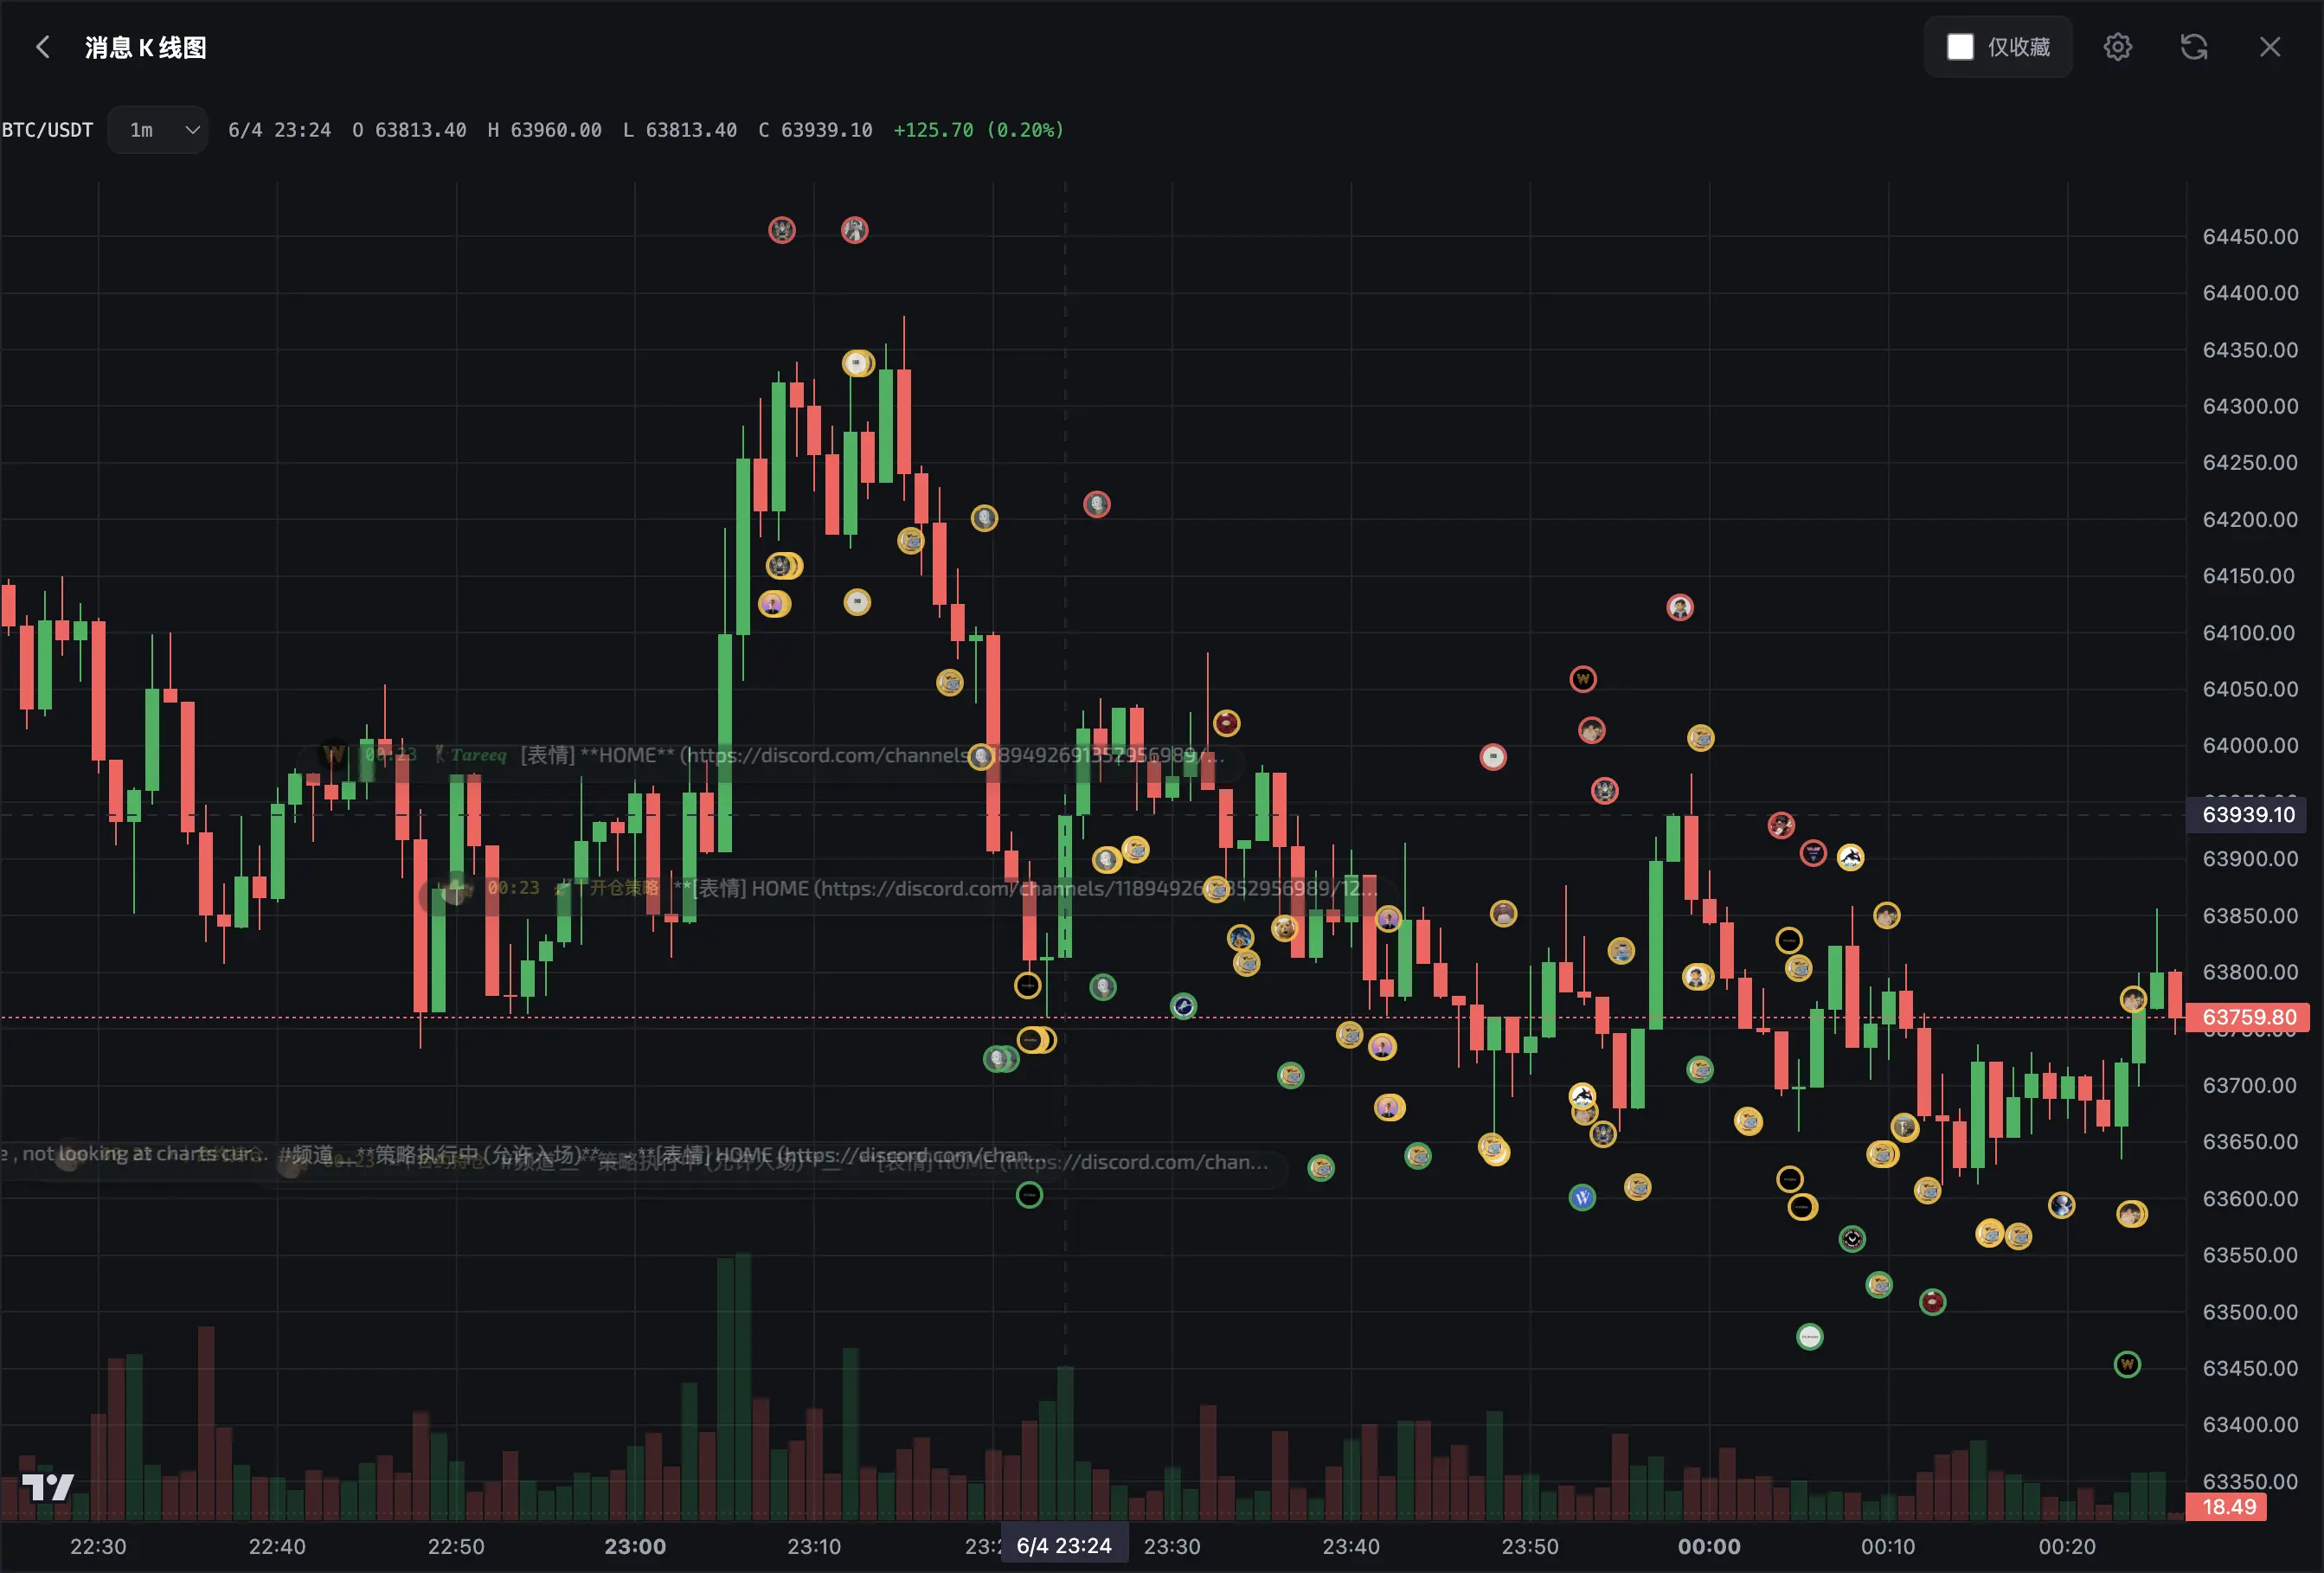Screen dimensions: 2324x1573
Task: Click the 23:00 time axis label
Action: 635,1546
